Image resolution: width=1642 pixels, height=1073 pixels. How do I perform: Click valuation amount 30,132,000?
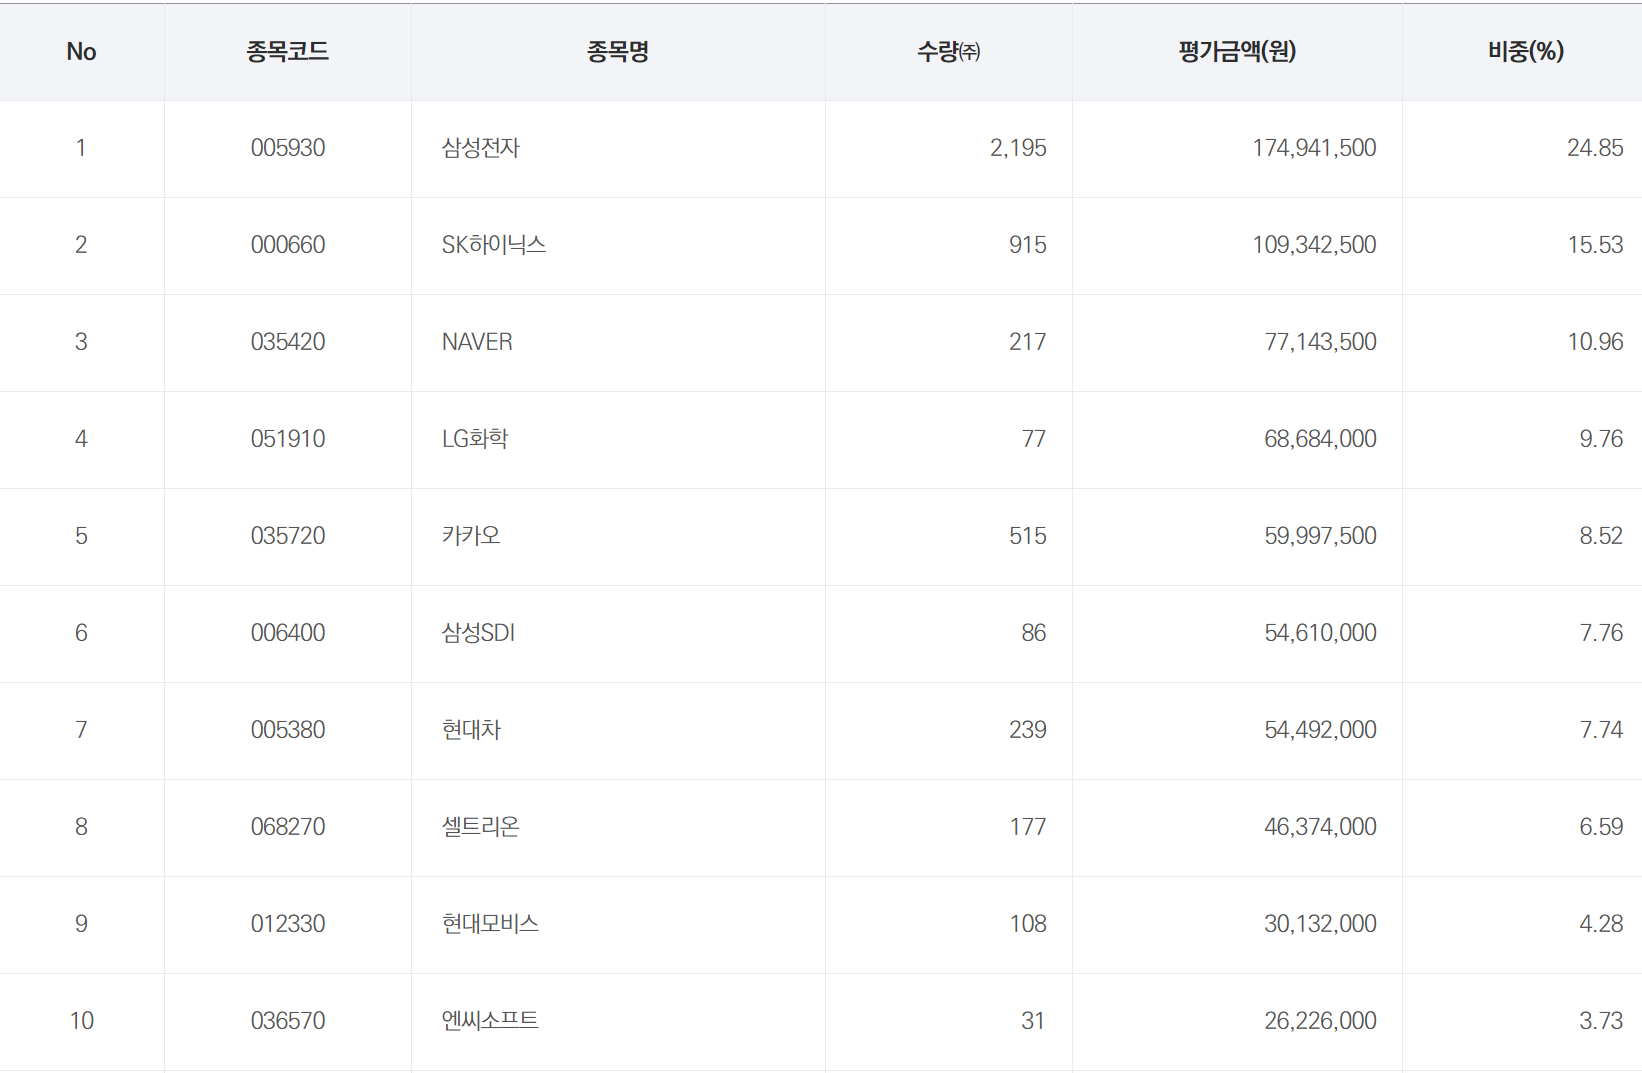tap(1320, 924)
